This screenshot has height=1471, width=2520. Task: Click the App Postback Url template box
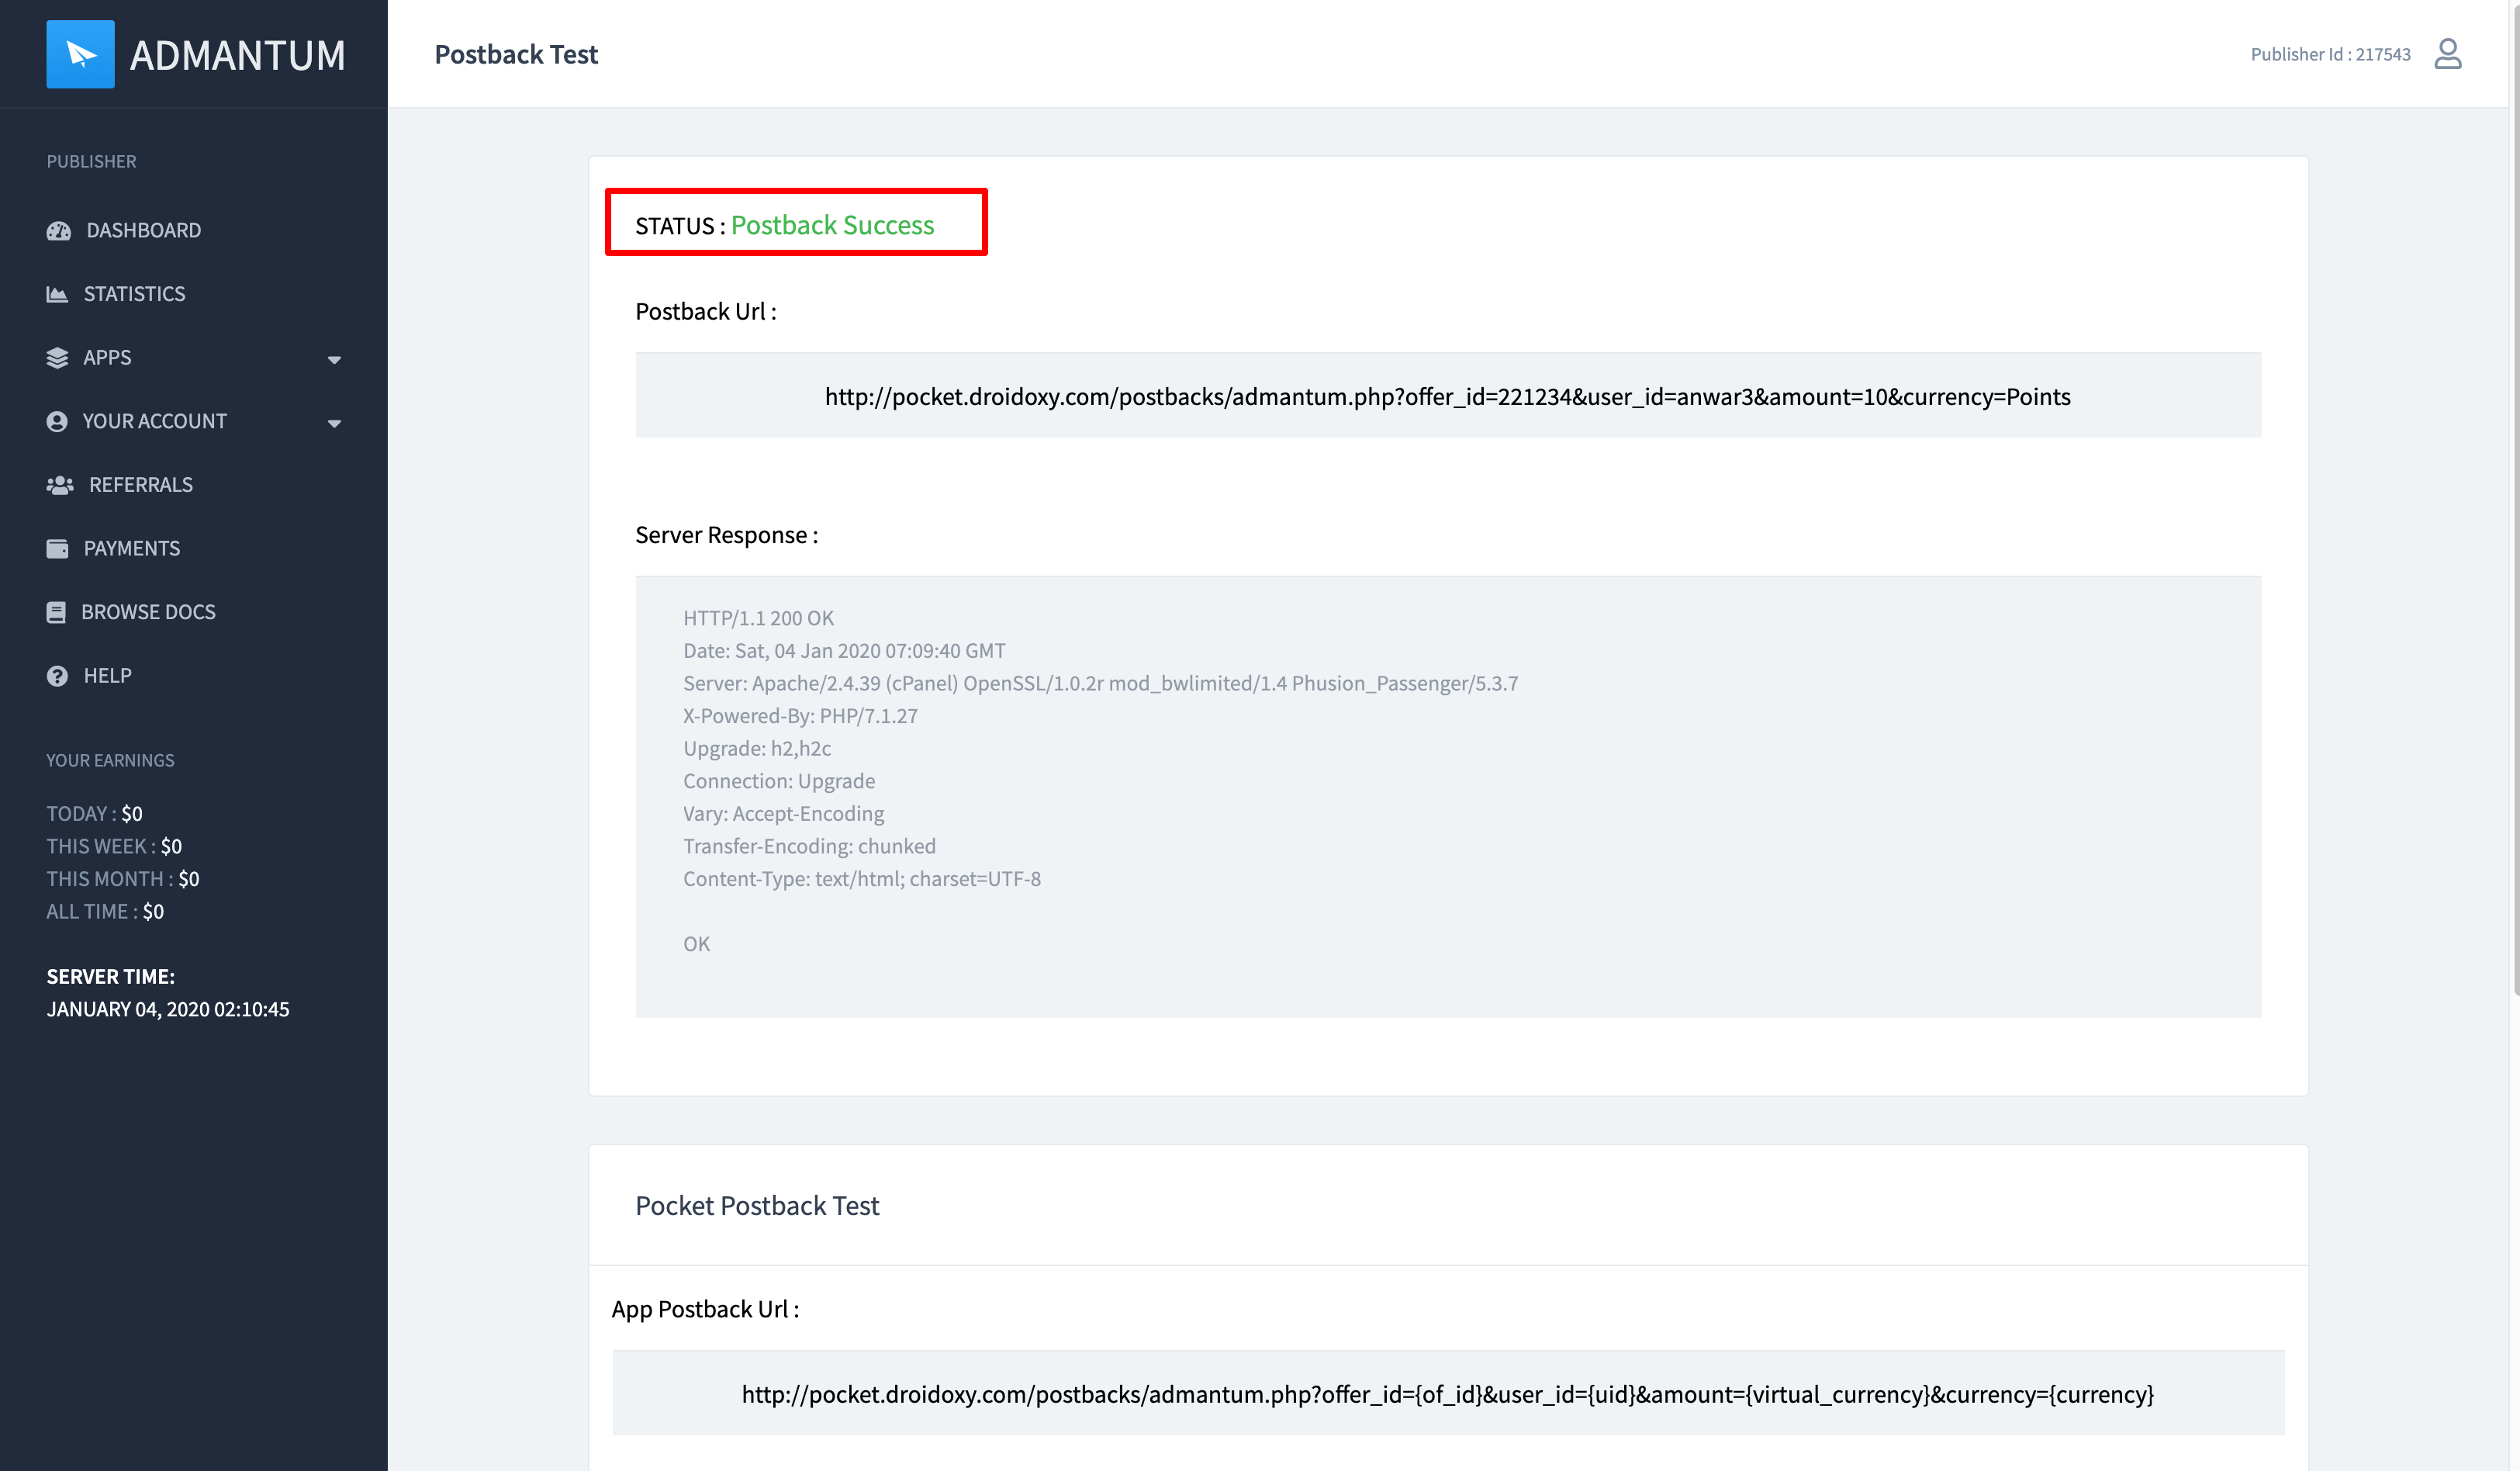pos(1447,1394)
